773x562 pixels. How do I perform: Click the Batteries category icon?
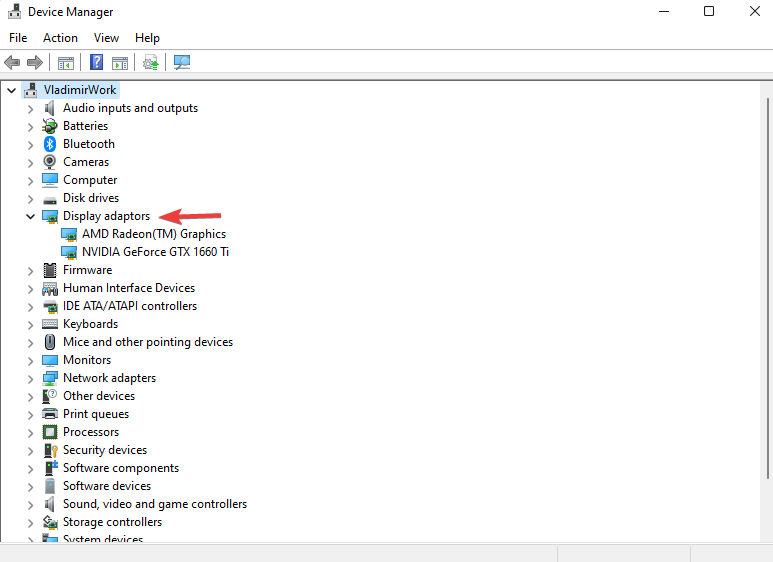click(50, 126)
